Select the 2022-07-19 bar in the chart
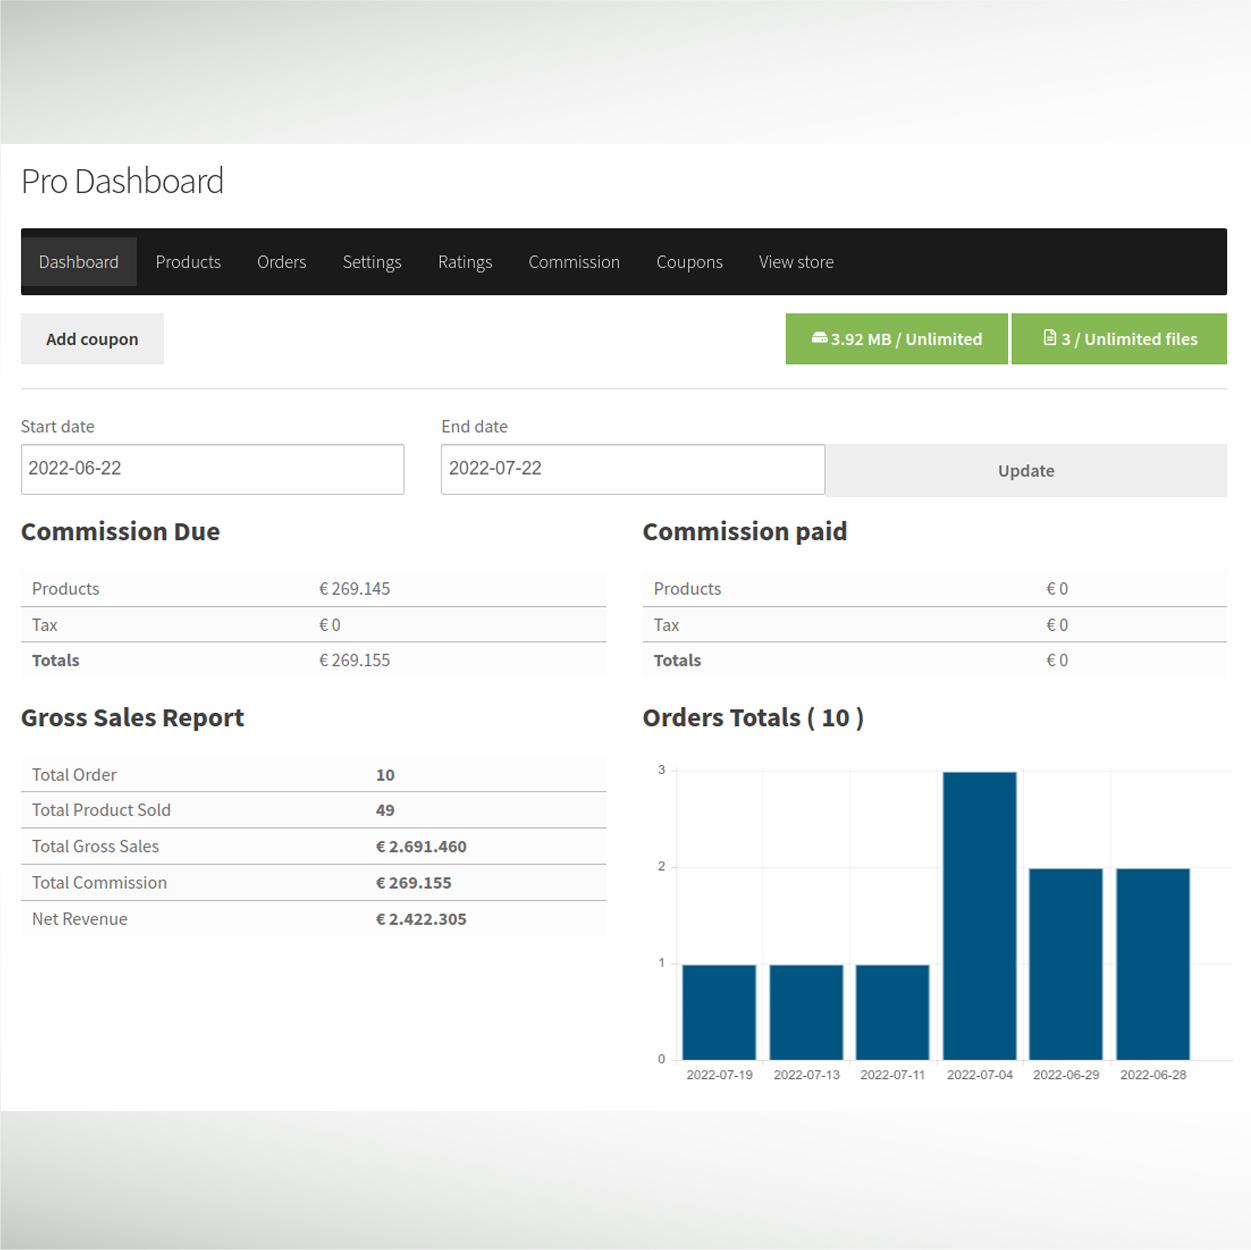 719,1012
